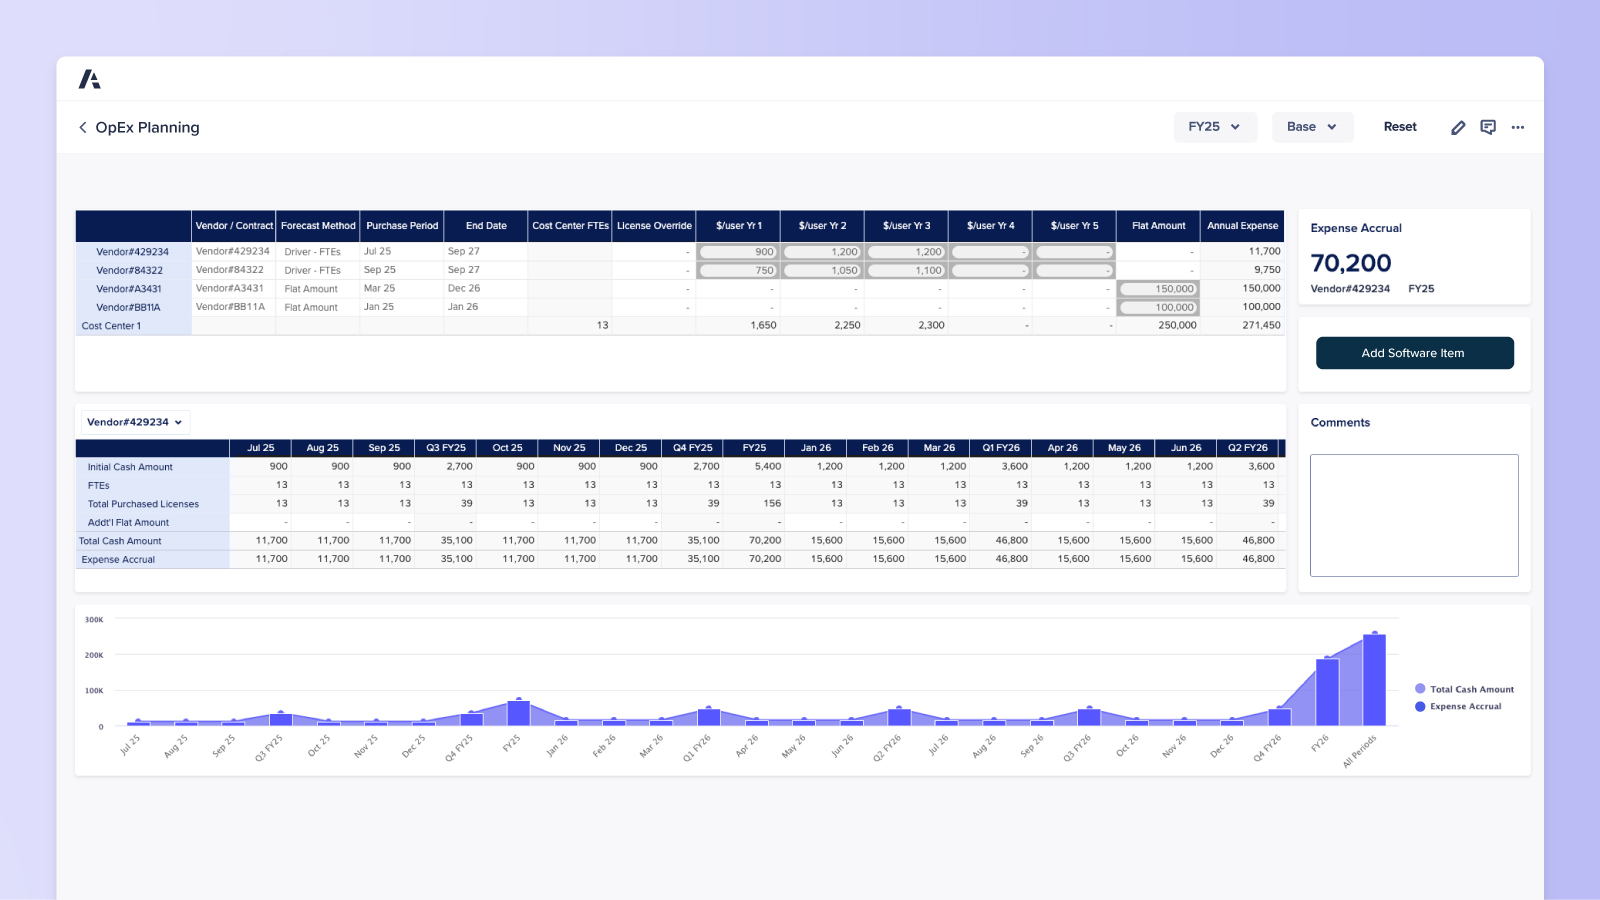Click the Expense Accrual legend marker
This screenshot has height=900, width=1600.
point(1420,706)
